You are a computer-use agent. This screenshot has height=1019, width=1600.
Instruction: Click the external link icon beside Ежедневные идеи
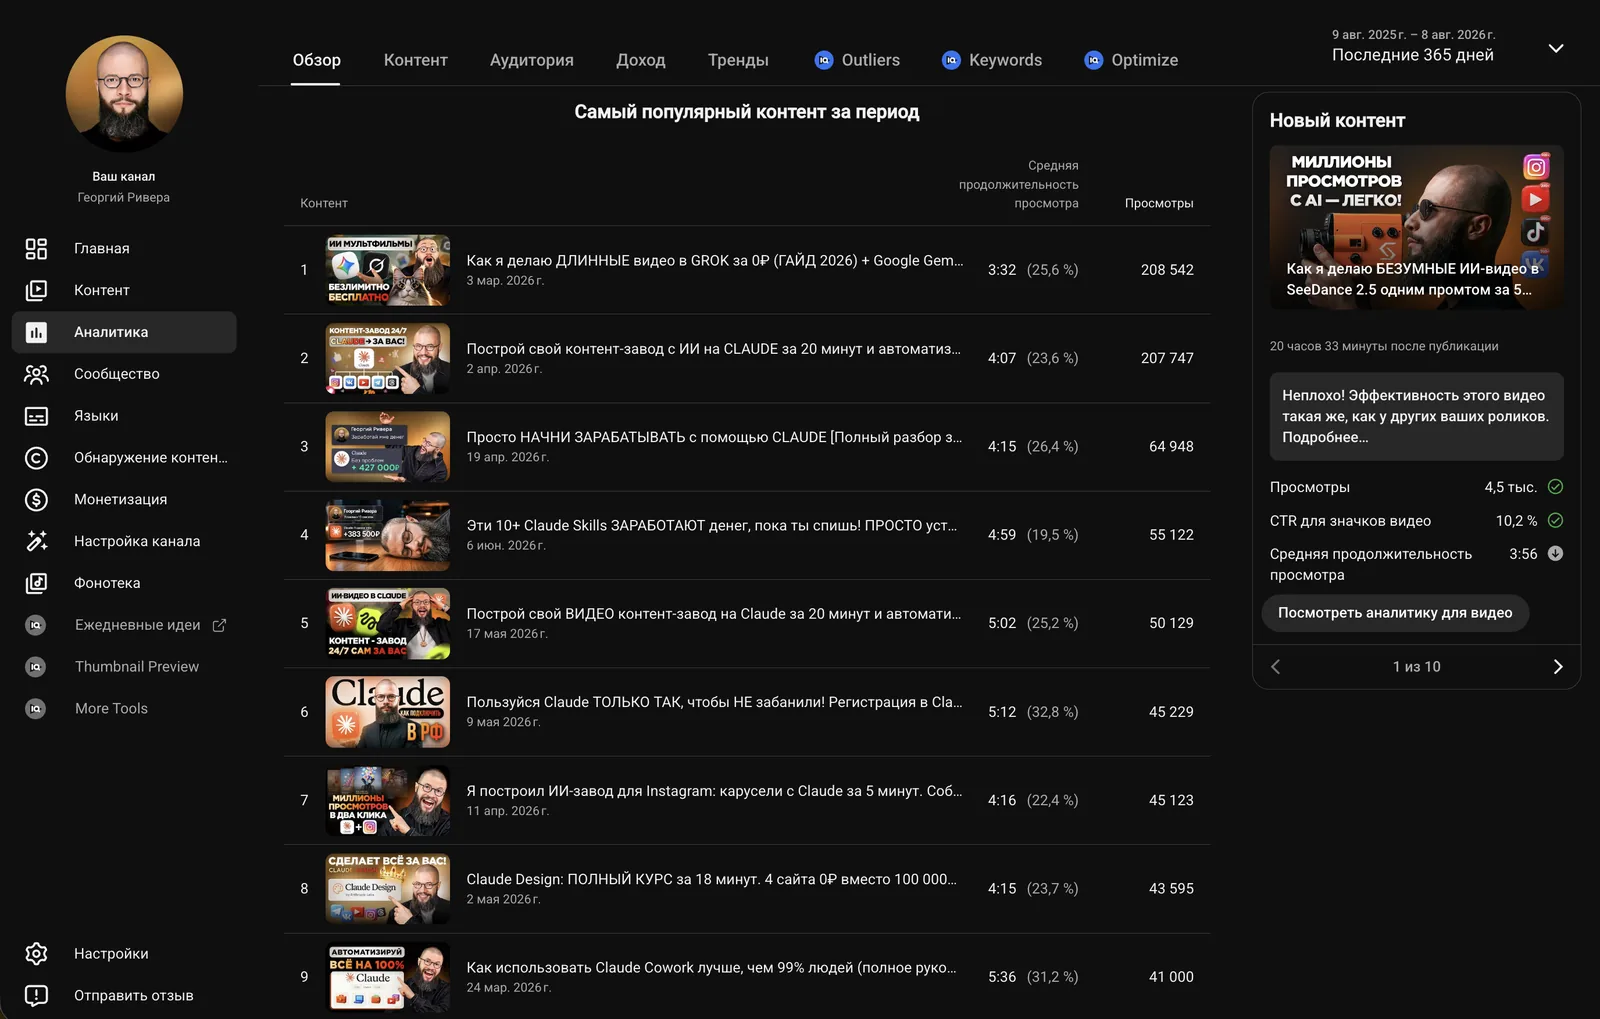[x=219, y=625]
